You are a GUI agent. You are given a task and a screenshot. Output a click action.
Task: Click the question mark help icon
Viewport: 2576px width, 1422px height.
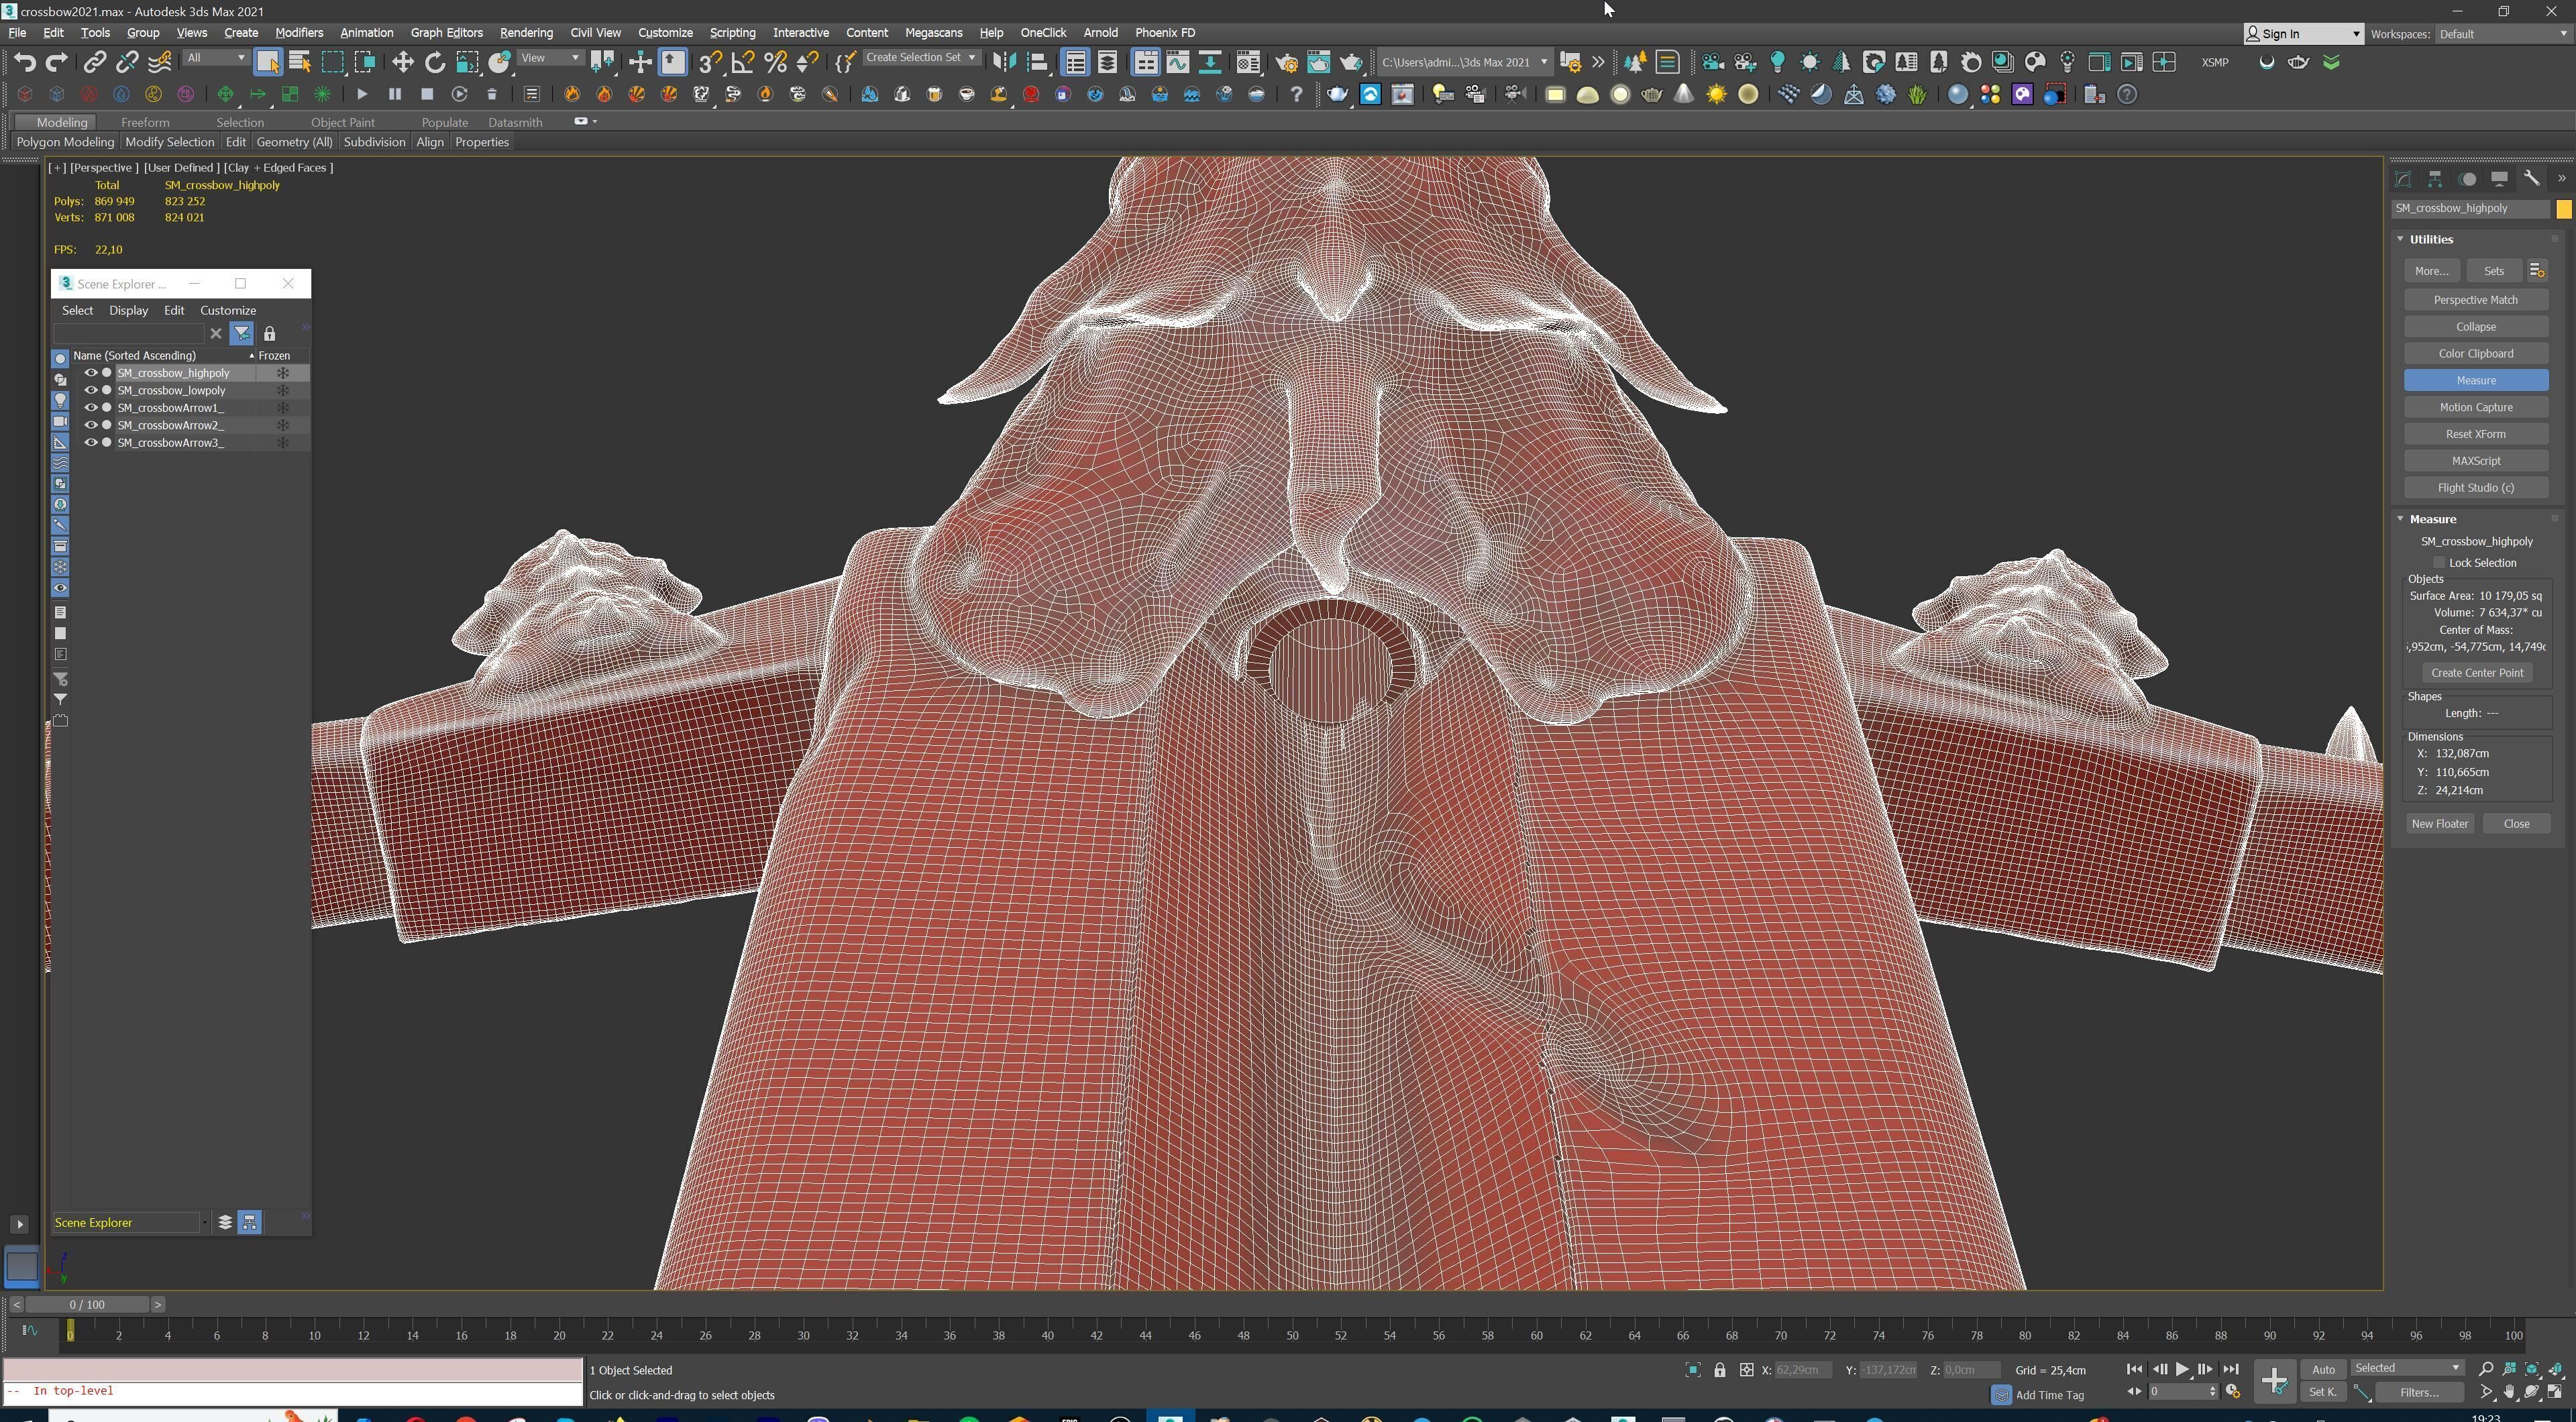[x=1296, y=95]
